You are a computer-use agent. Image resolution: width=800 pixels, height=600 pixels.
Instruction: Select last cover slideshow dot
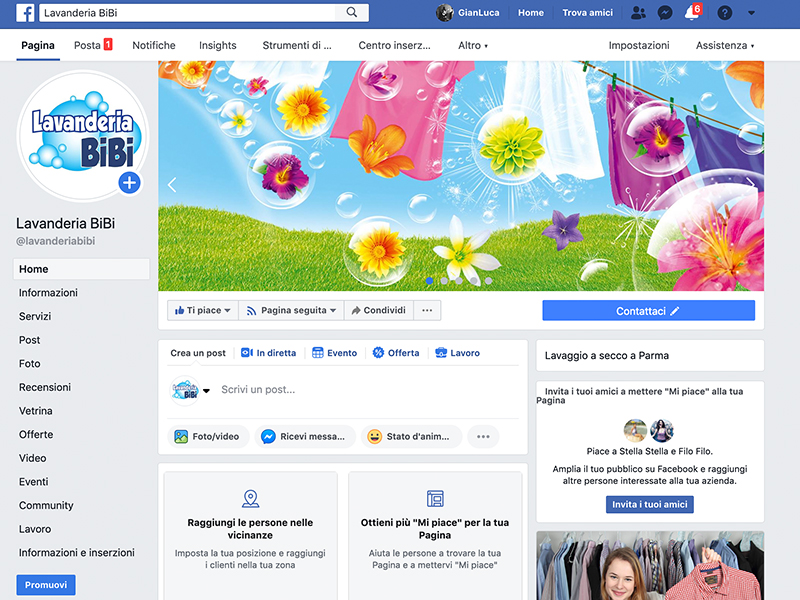pyautogui.click(x=489, y=281)
